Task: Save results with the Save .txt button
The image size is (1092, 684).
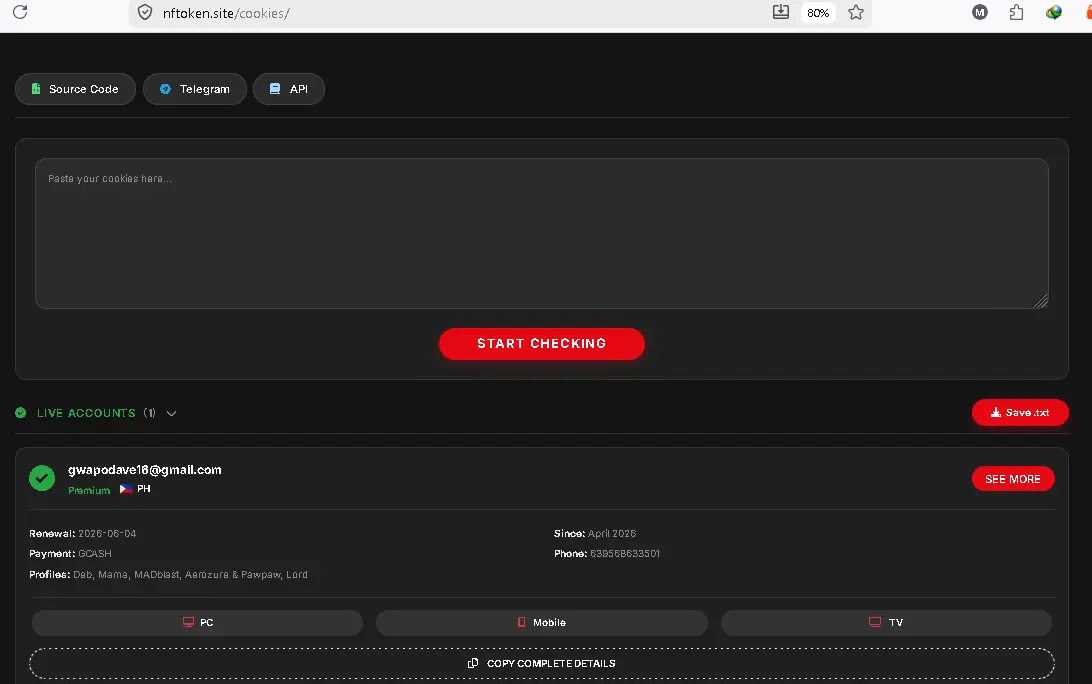Action: coord(1020,412)
